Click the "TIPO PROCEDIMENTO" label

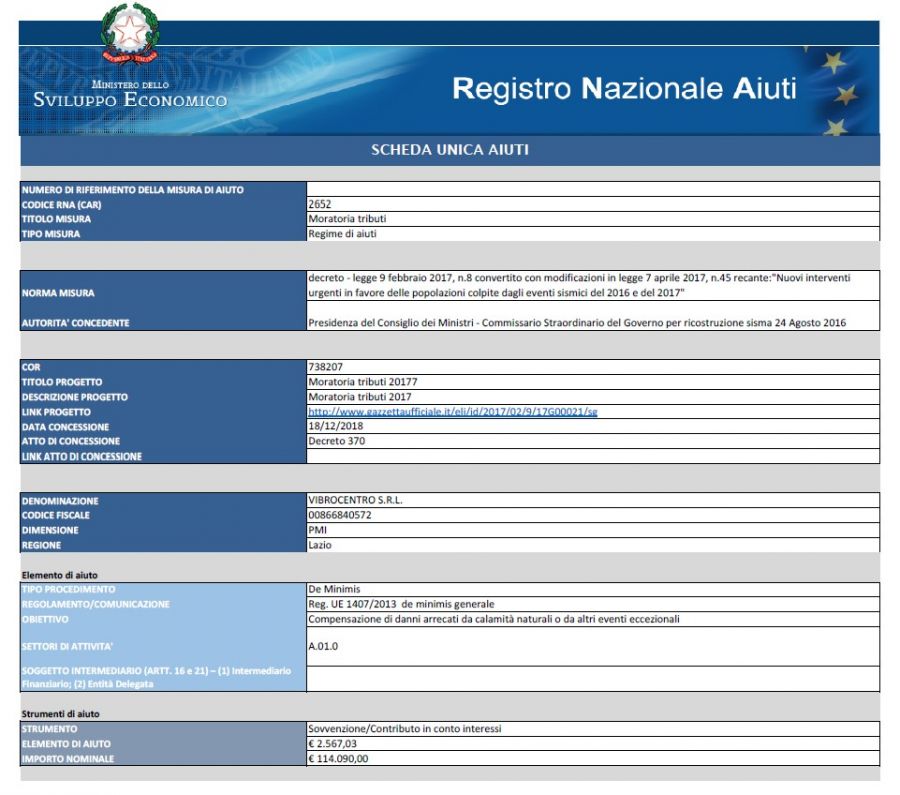pos(68,590)
